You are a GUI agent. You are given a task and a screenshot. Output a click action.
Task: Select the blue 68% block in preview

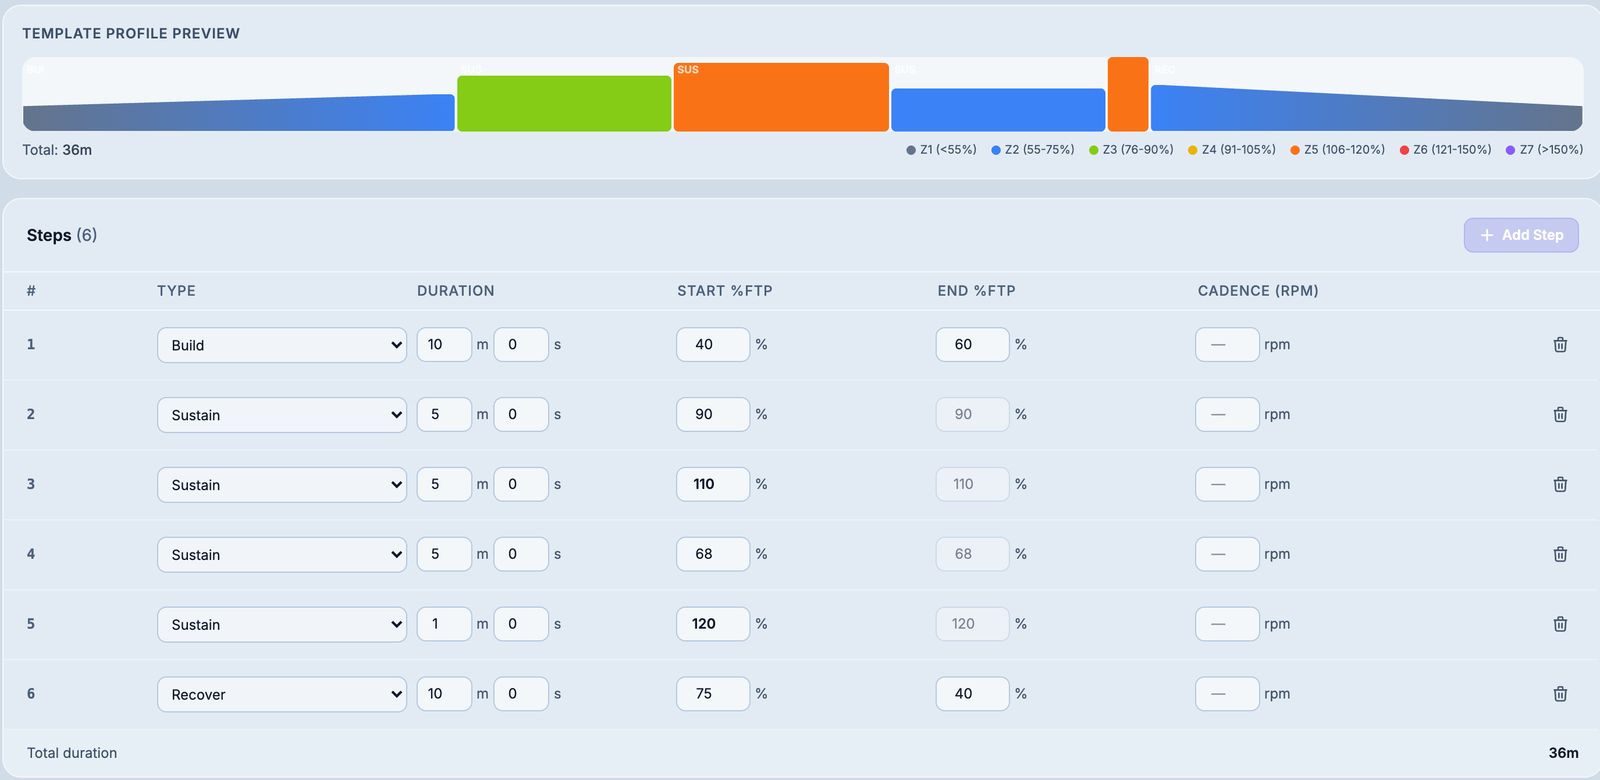click(998, 110)
